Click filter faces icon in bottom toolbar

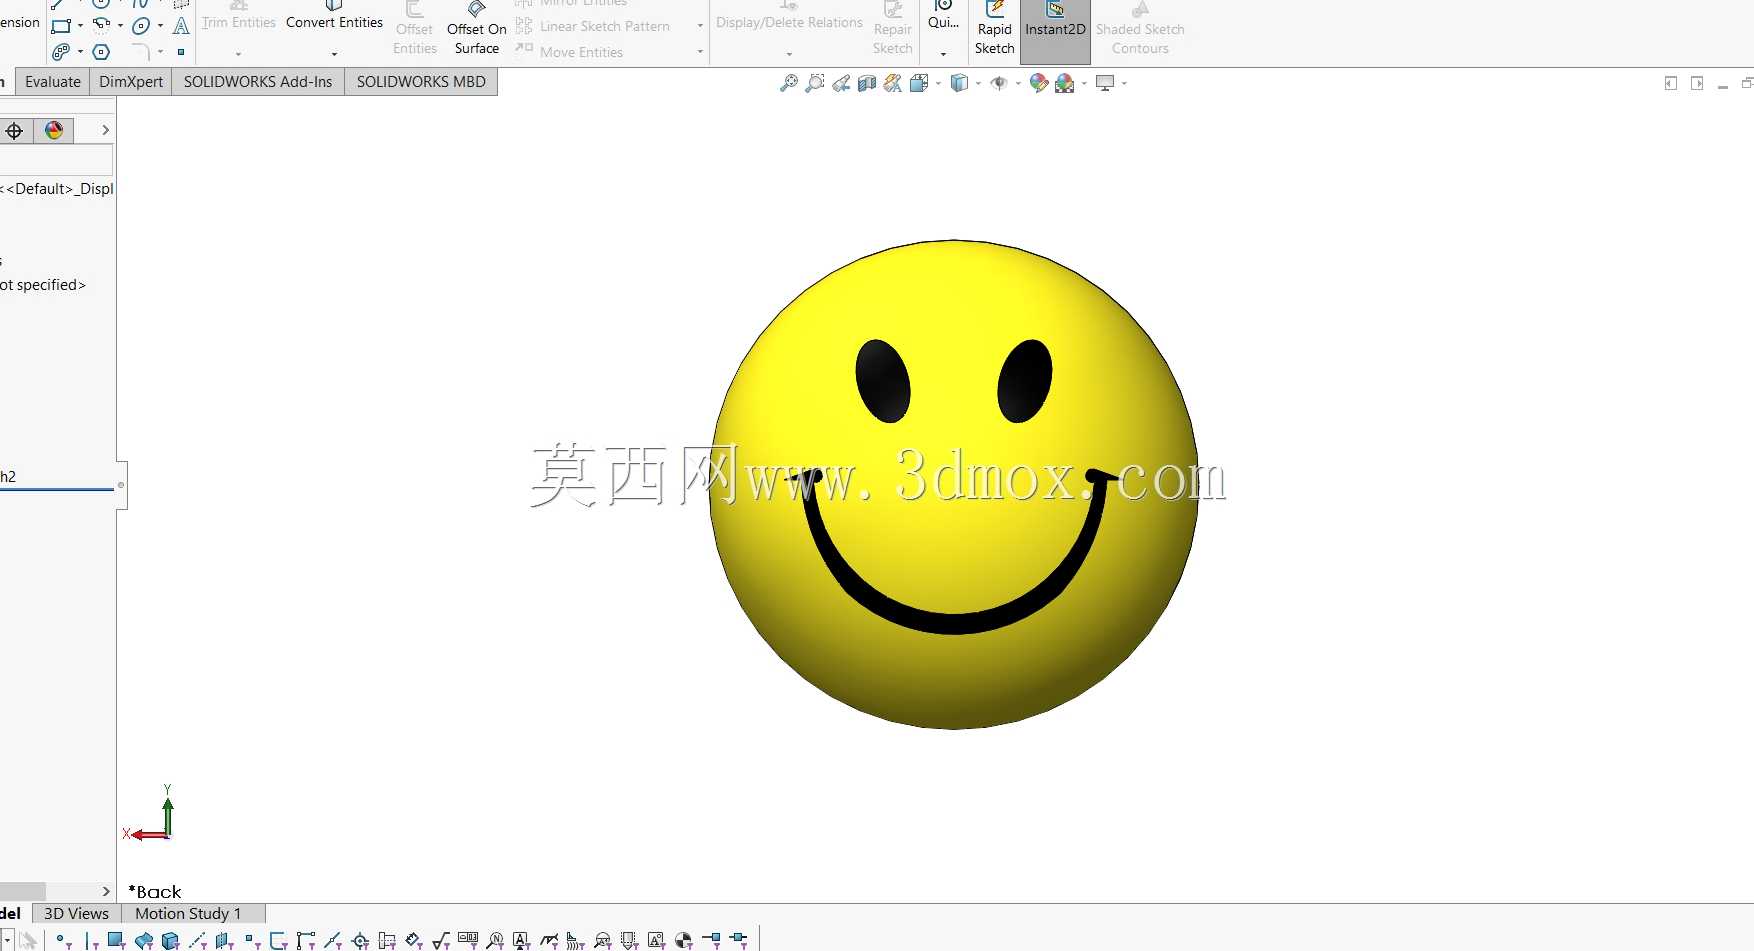116,940
